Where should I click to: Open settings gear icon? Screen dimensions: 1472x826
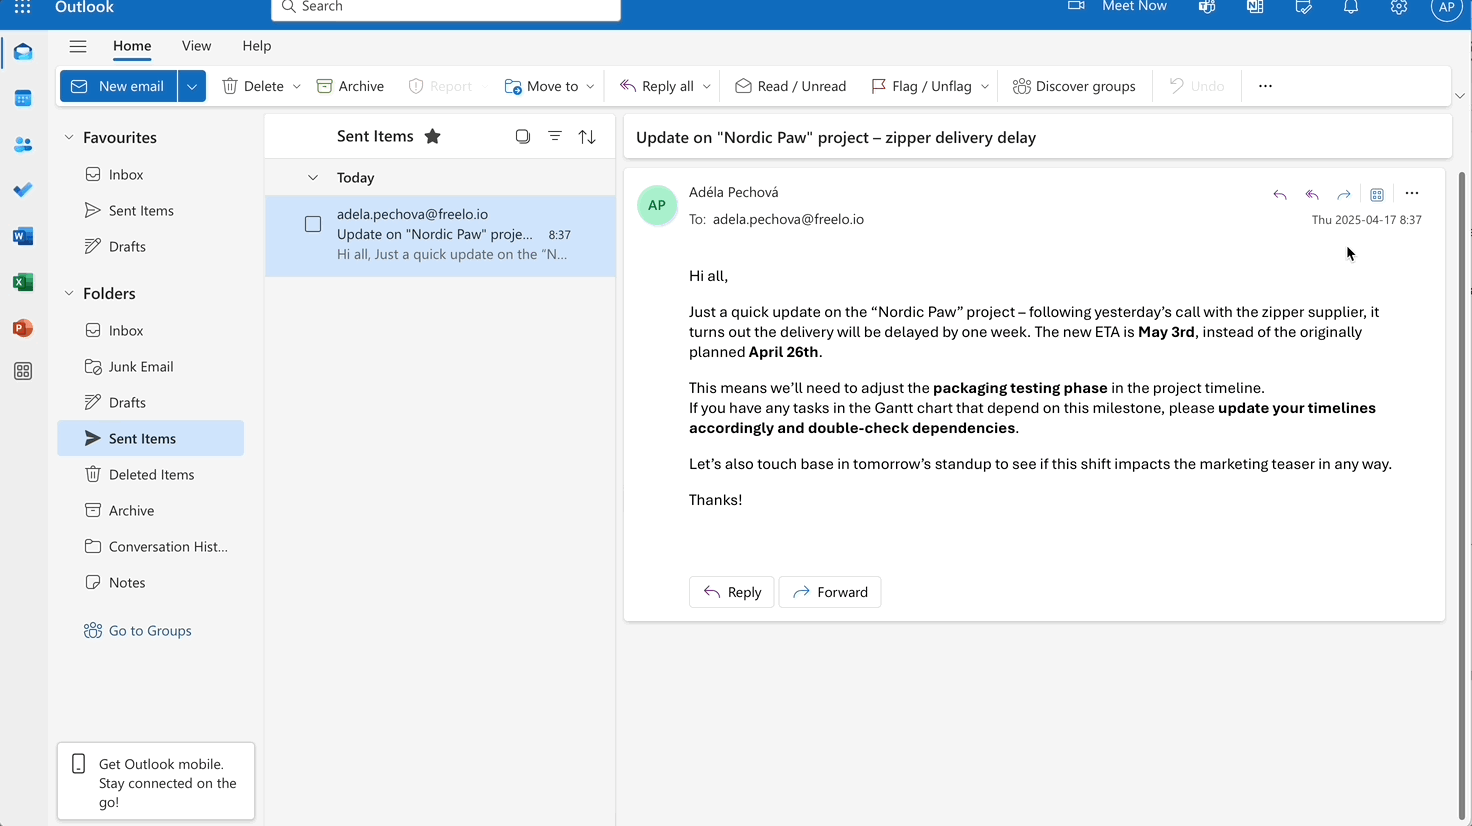point(1399,7)
